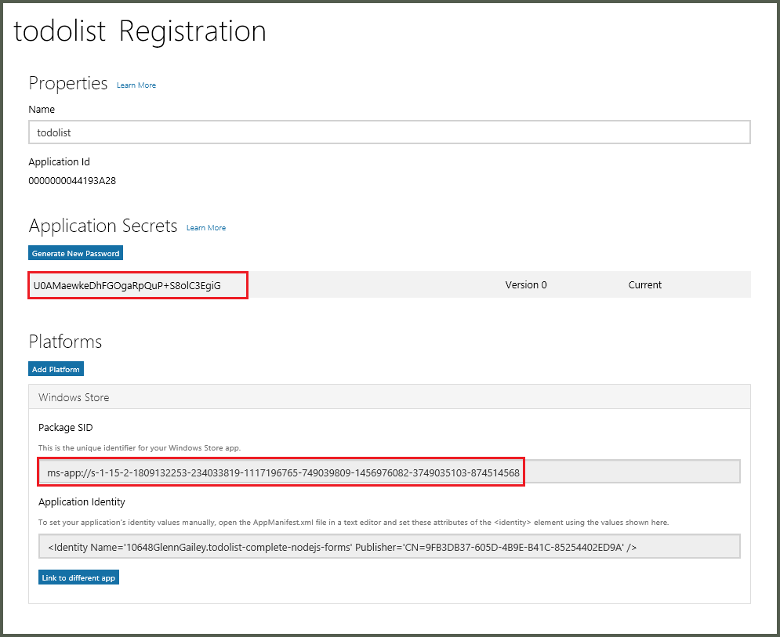Click the Name input field containing todolist

[x=389, y=132]
